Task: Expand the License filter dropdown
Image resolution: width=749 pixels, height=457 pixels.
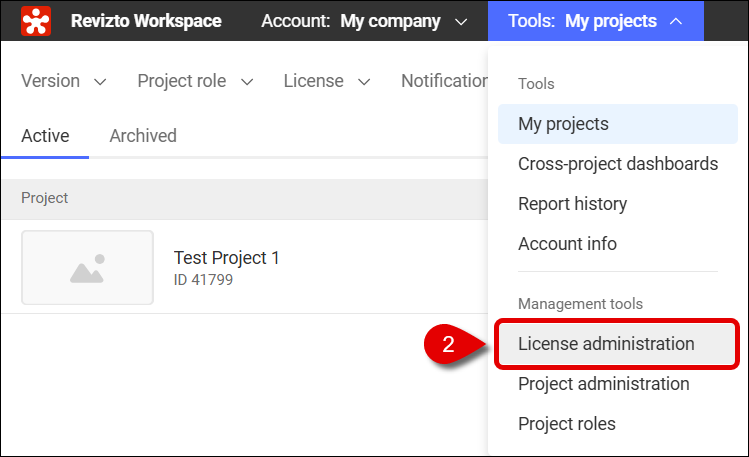Action: click(x=327, y=81)
